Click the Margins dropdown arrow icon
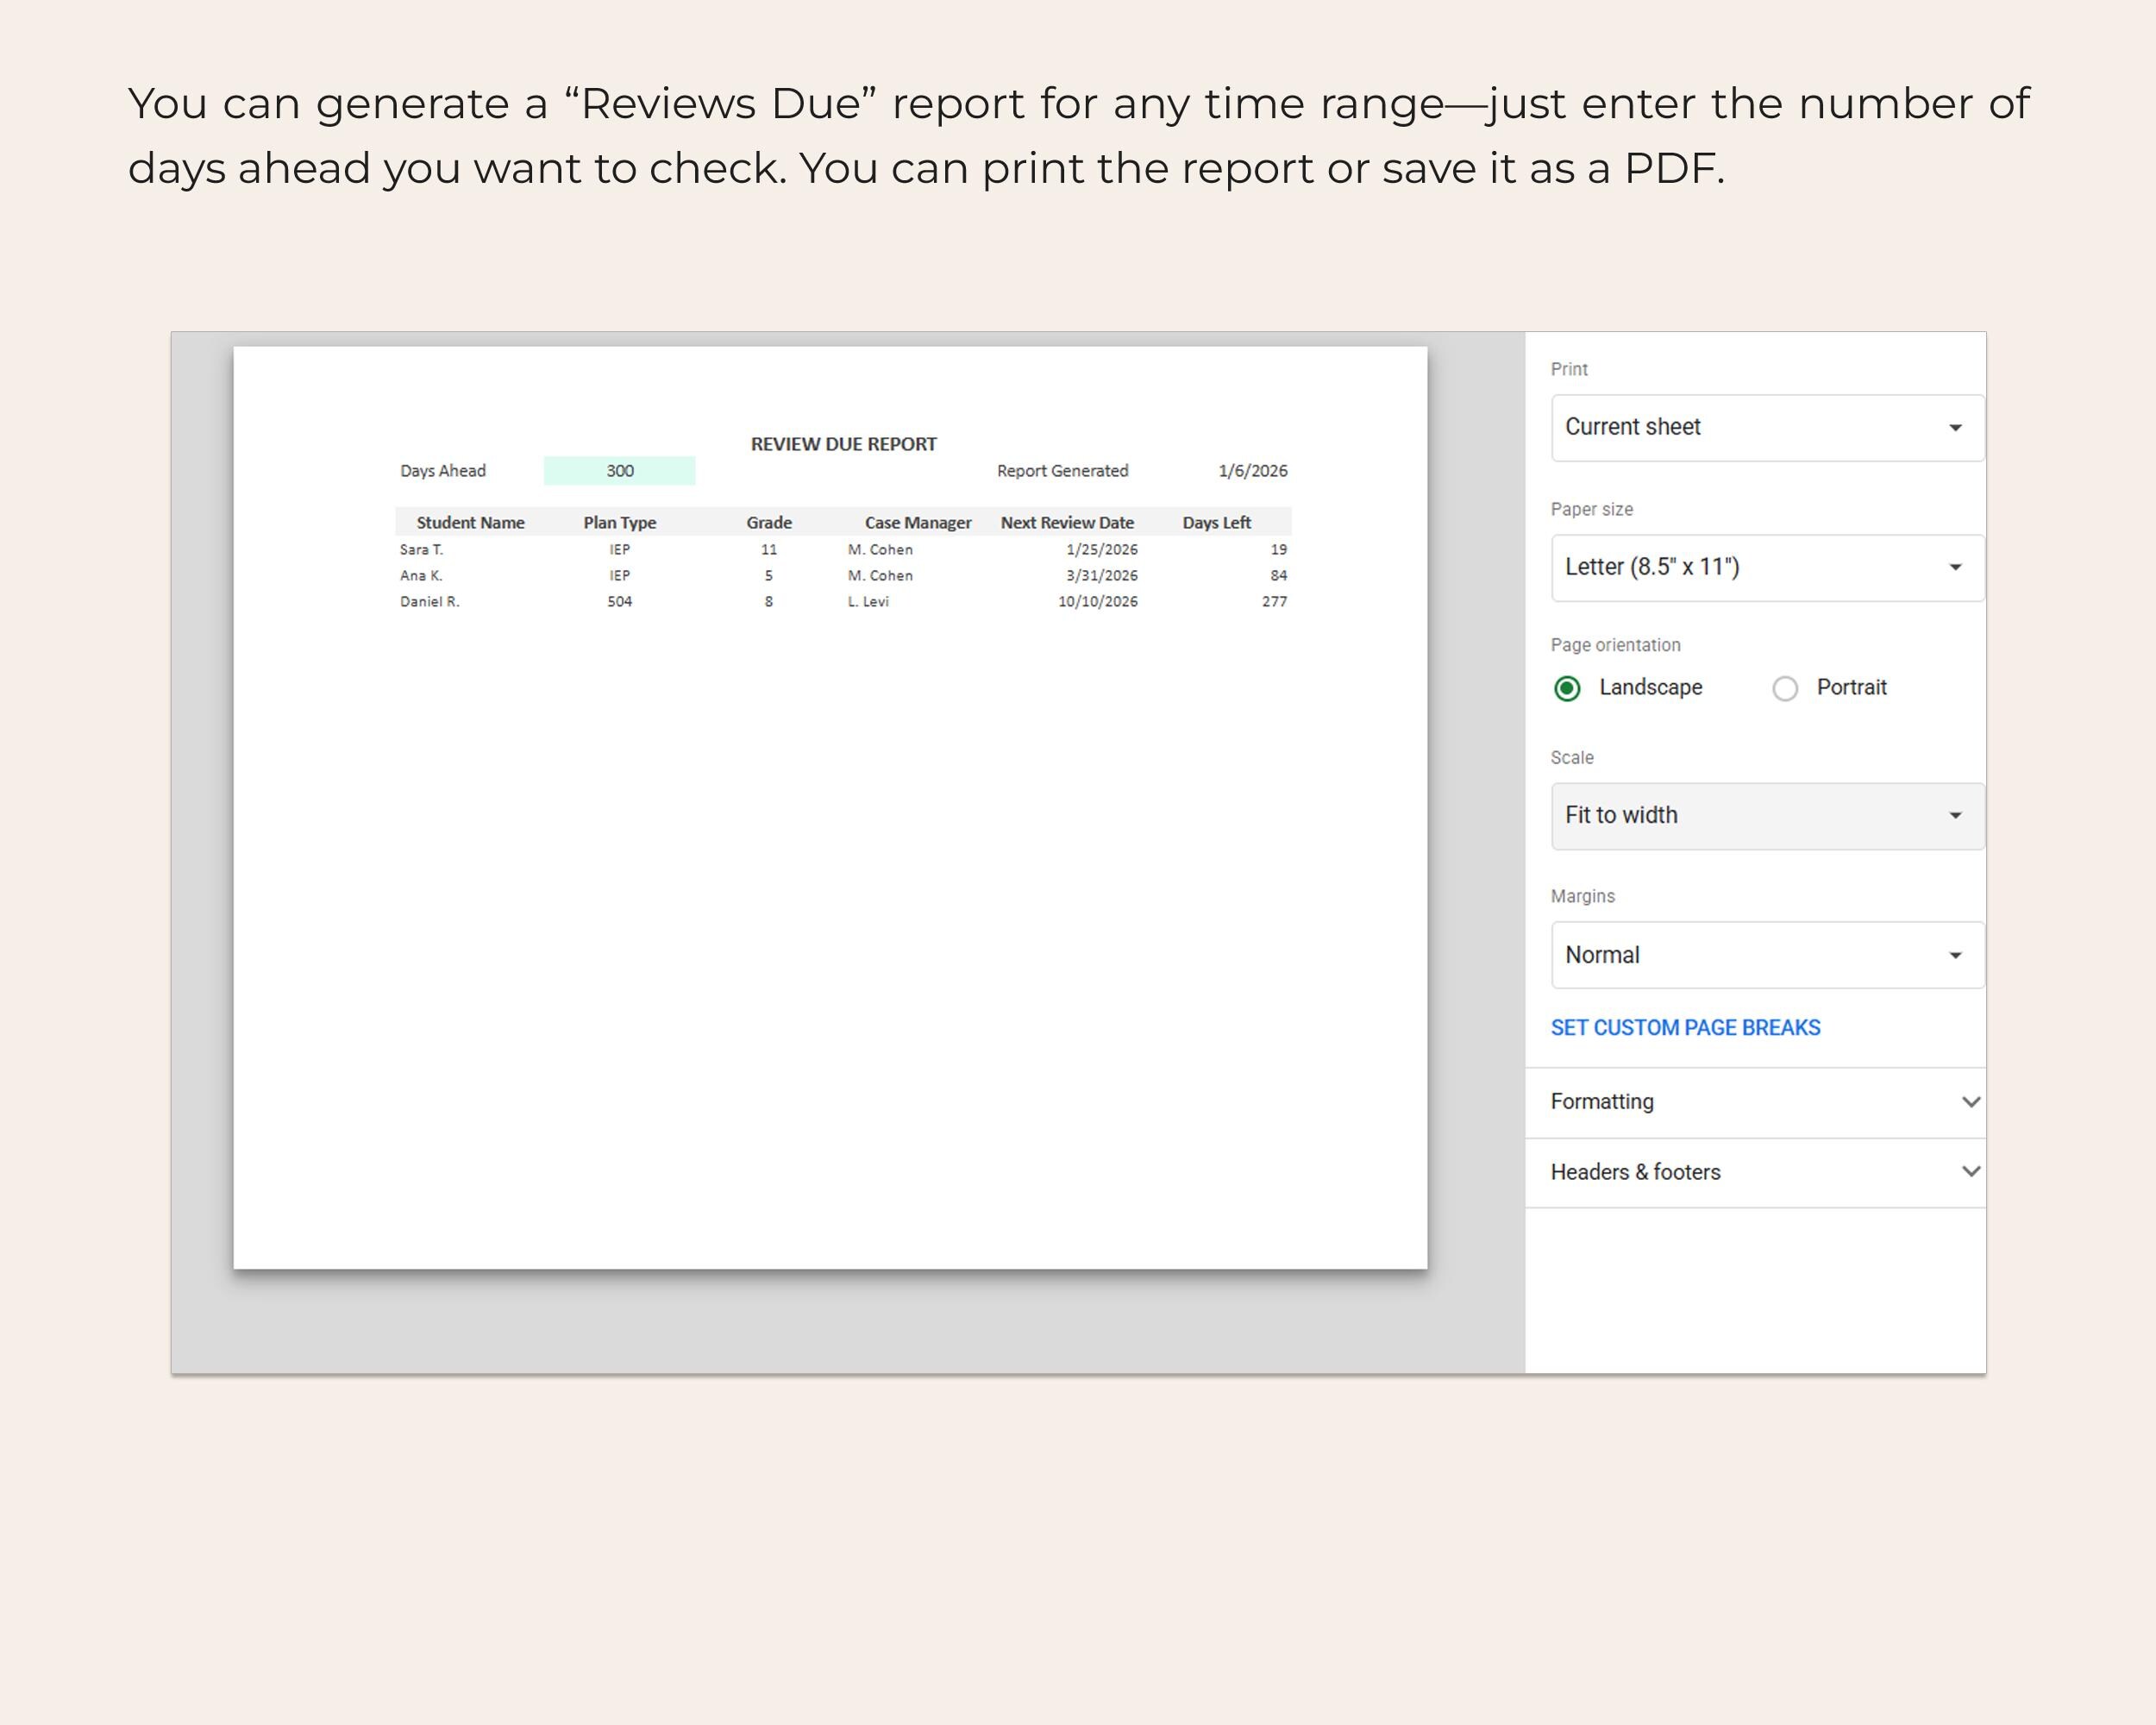The height and width of the screenshot is (1725, 2156). 1955,955
